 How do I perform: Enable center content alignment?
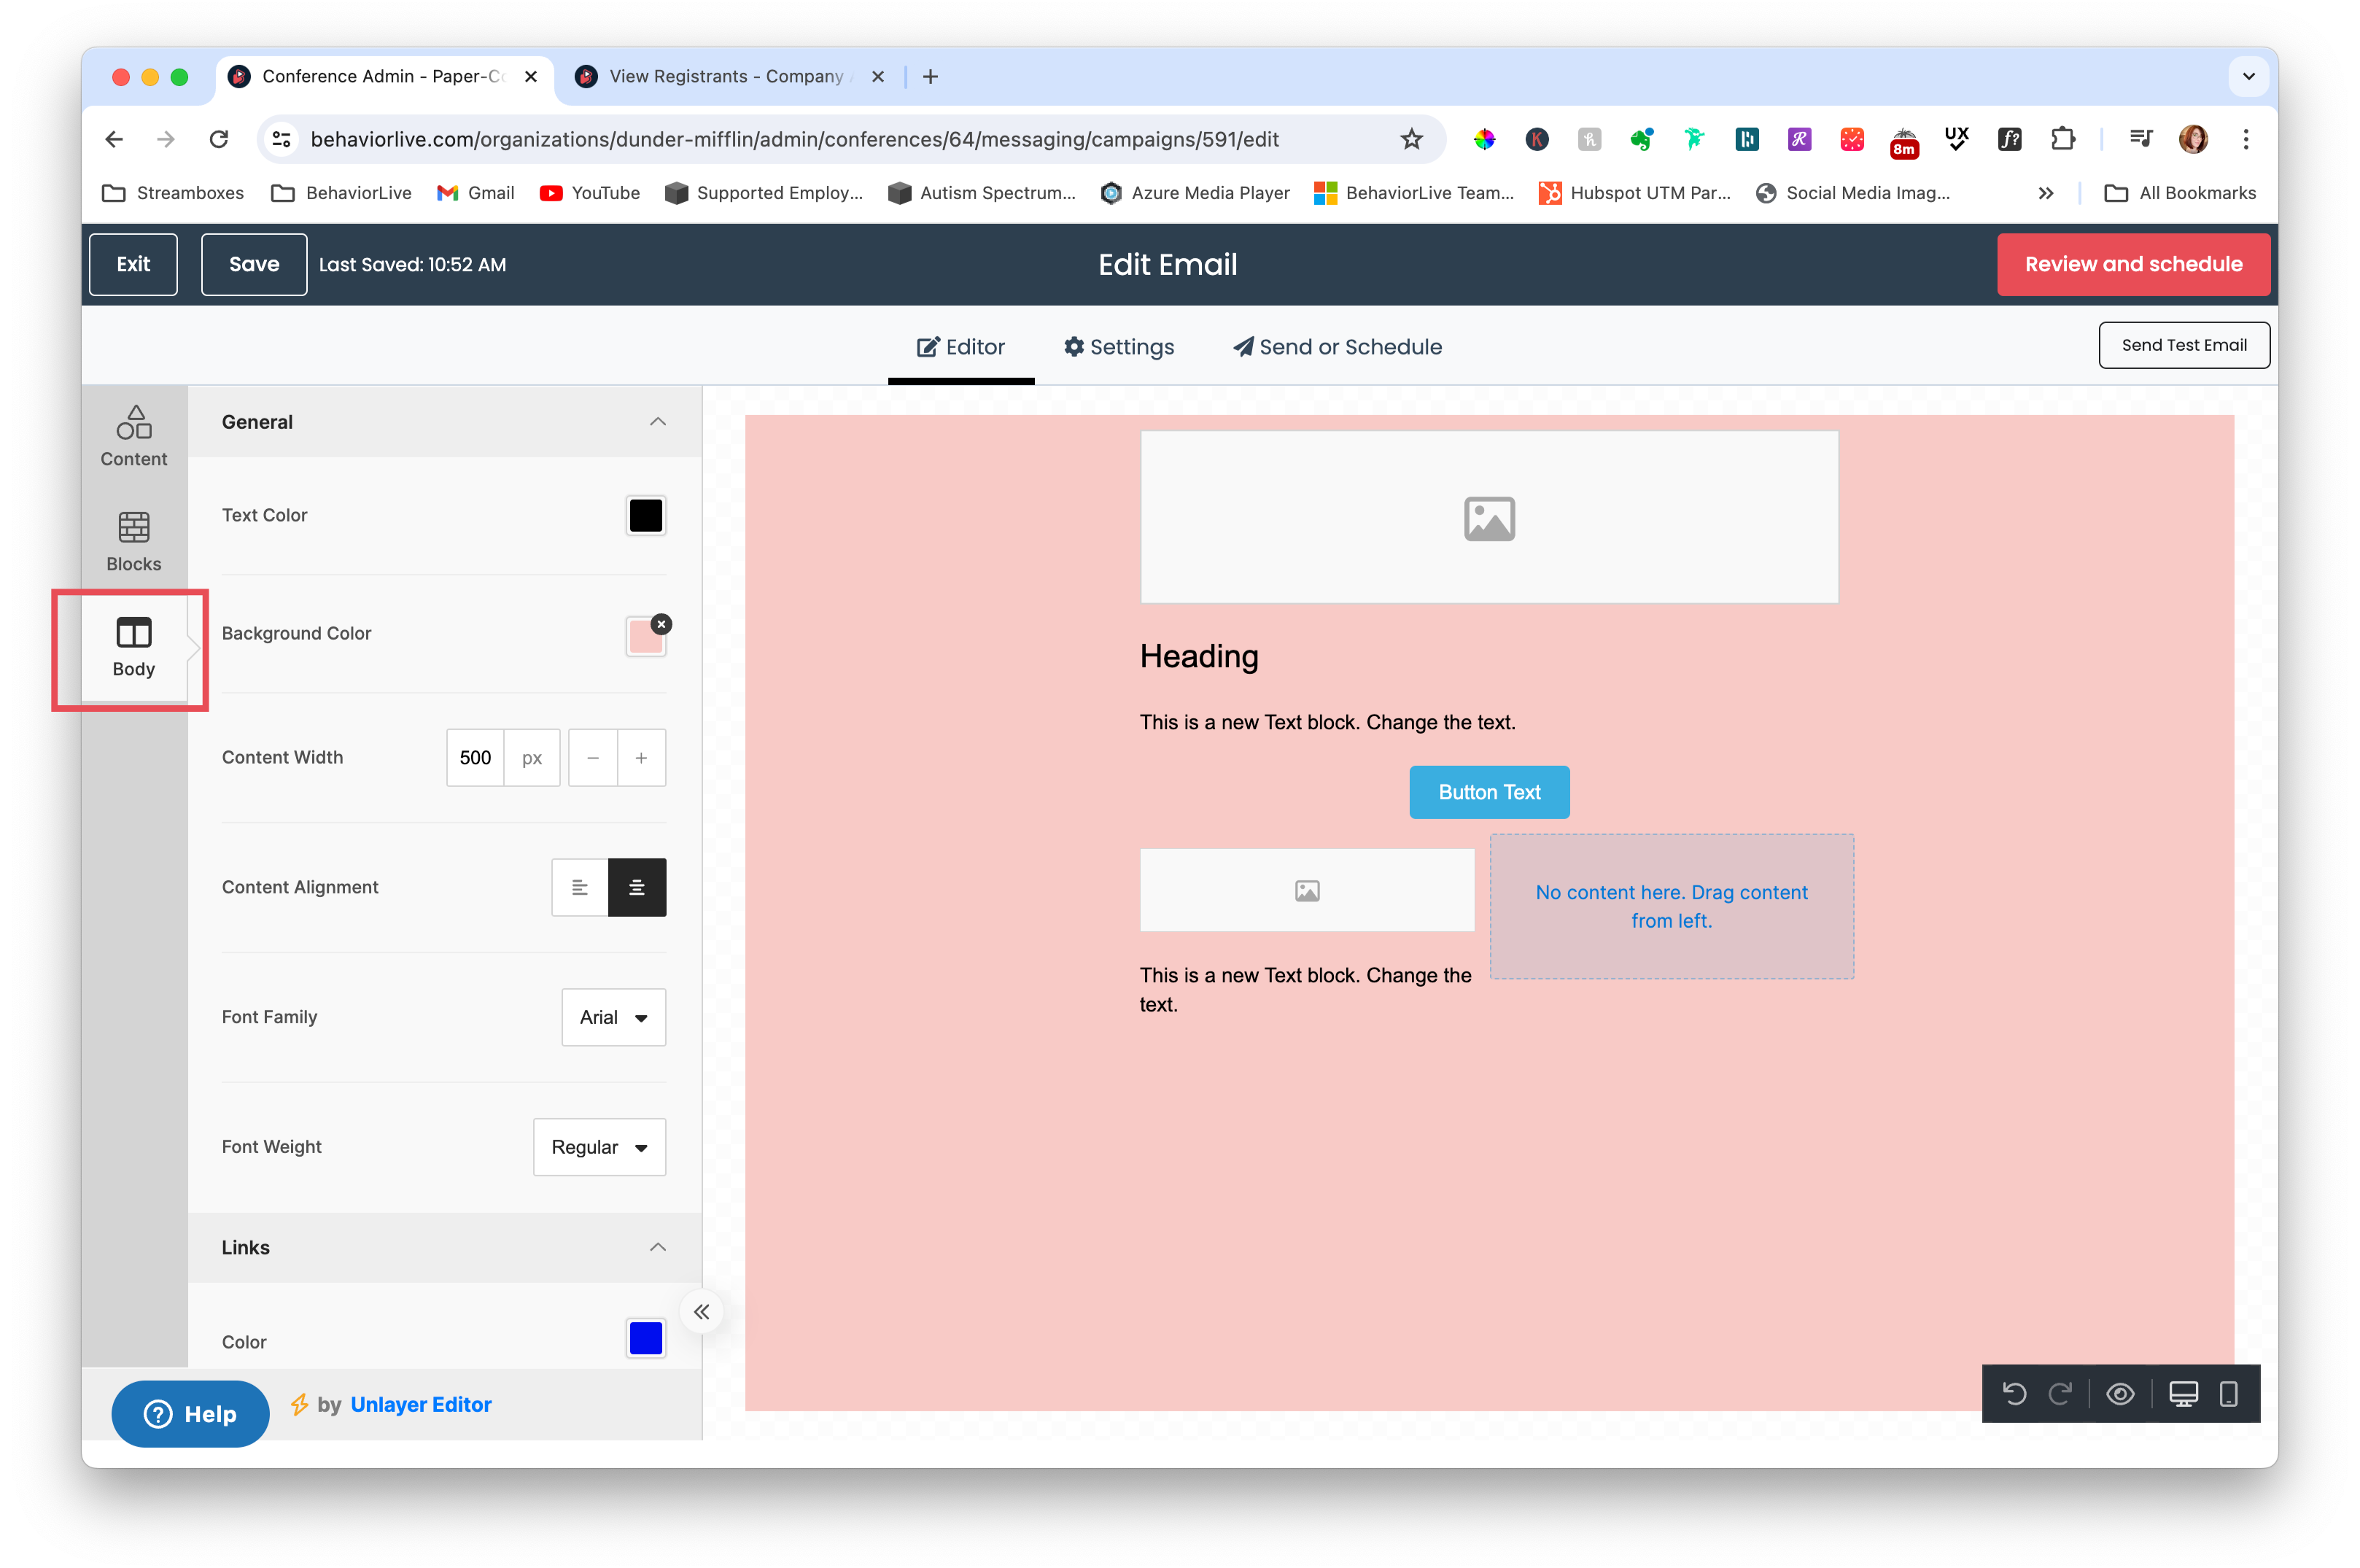click(637, 887)
